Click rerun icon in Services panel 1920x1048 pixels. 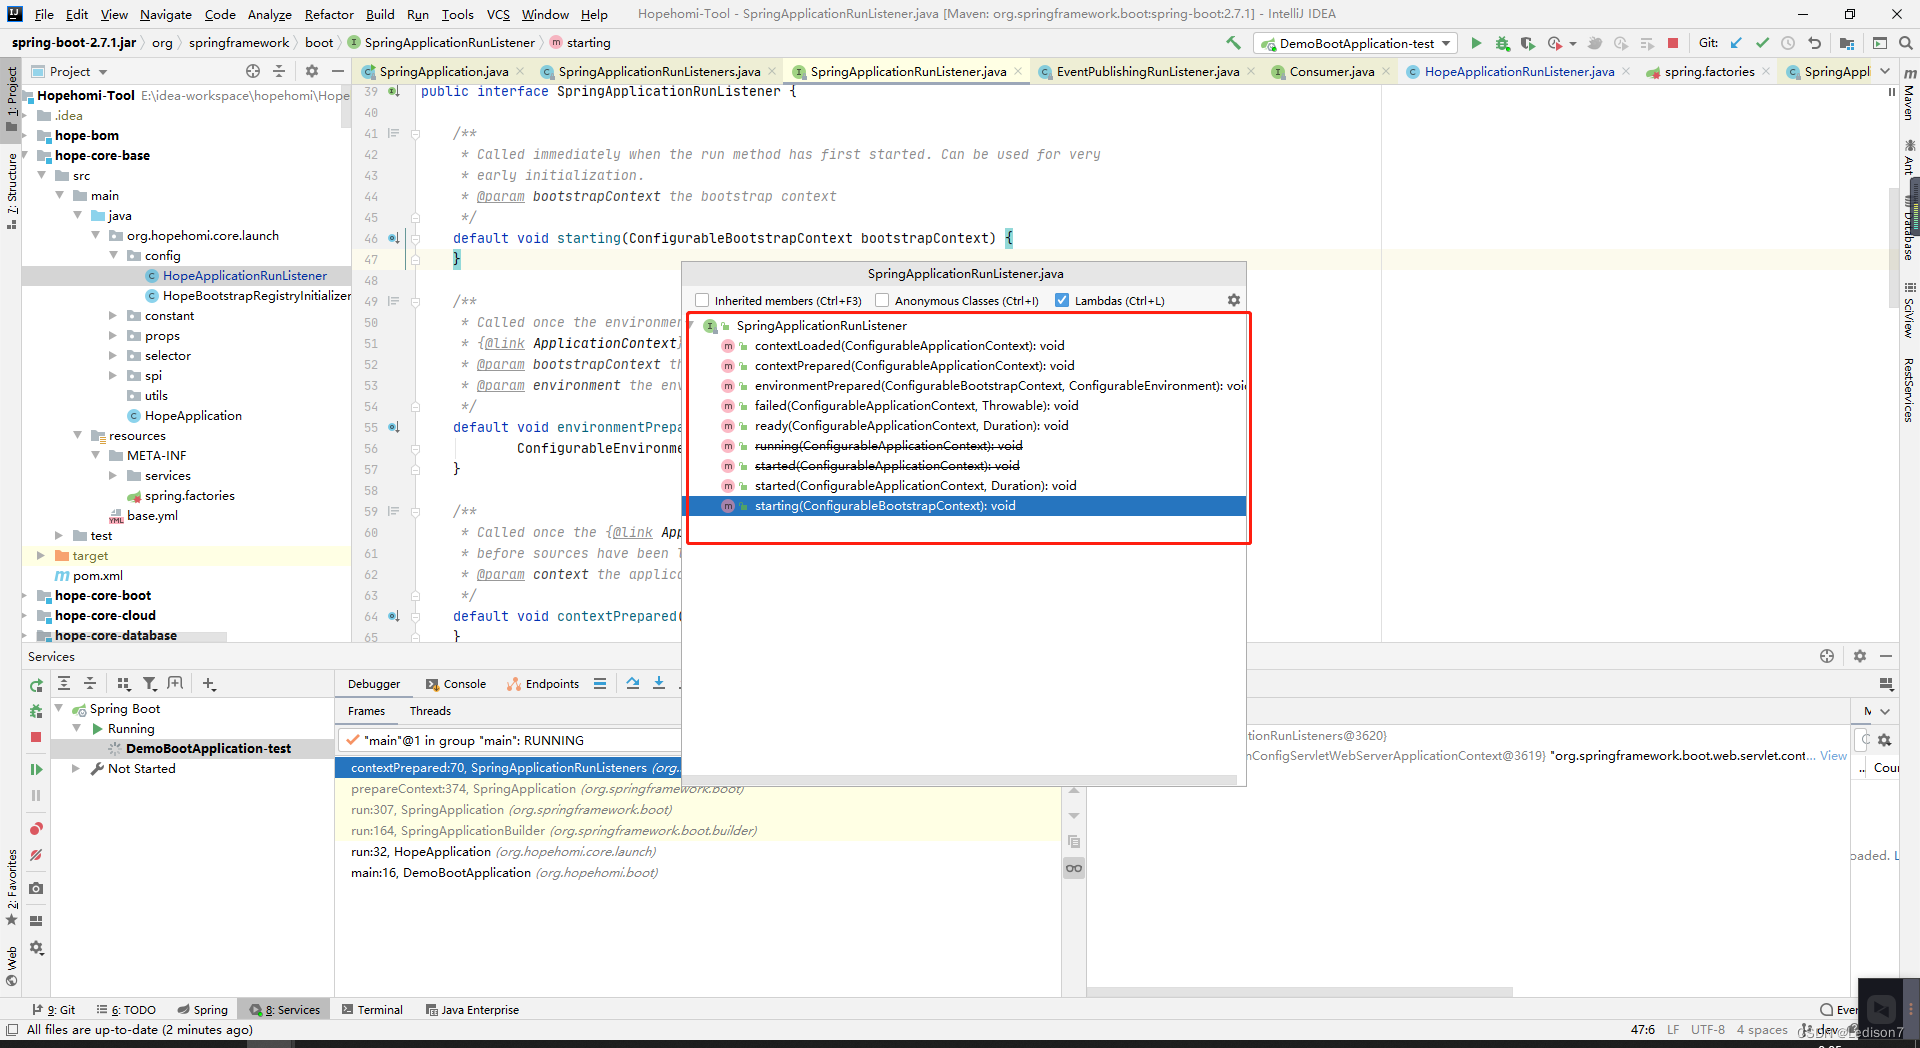pos(36,685)
